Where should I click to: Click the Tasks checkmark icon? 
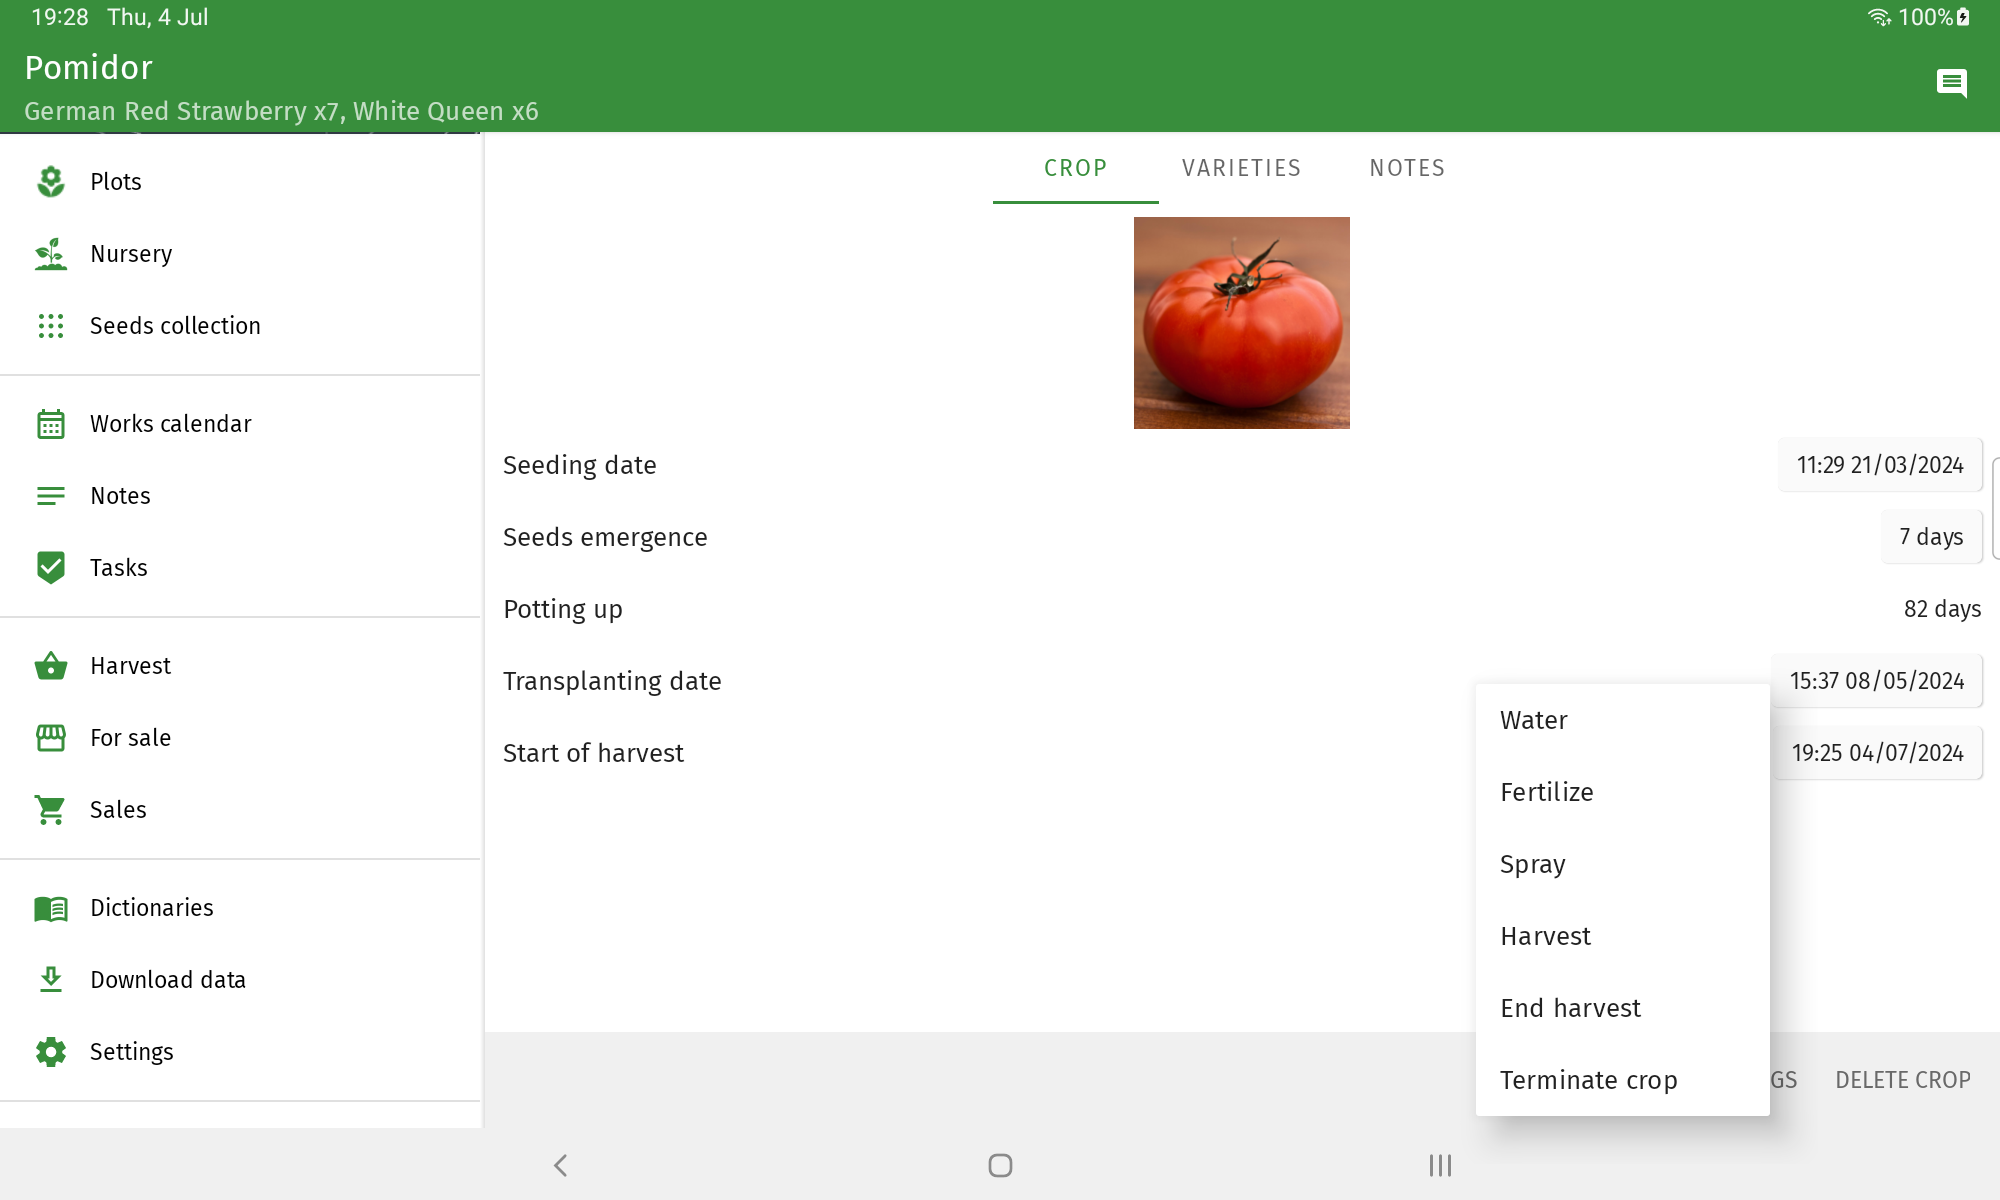click(50, 568)
